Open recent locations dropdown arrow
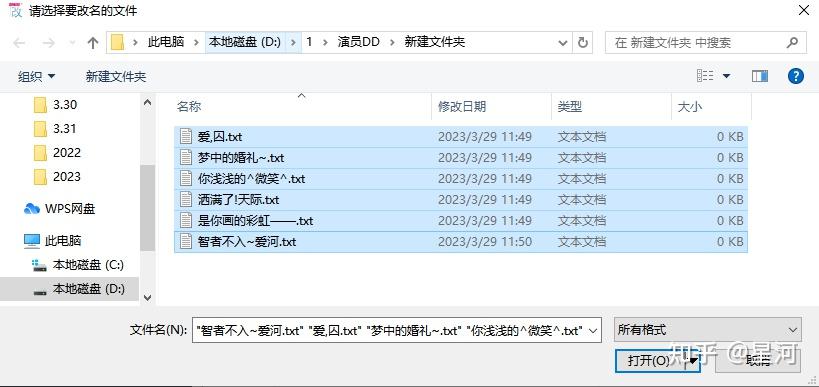Viewport: 819px width, 387px height. [x=72, y=43]
